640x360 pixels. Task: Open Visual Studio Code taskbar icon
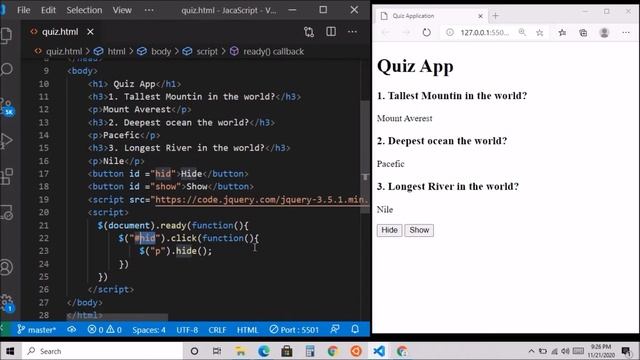(x=379, y=351)
